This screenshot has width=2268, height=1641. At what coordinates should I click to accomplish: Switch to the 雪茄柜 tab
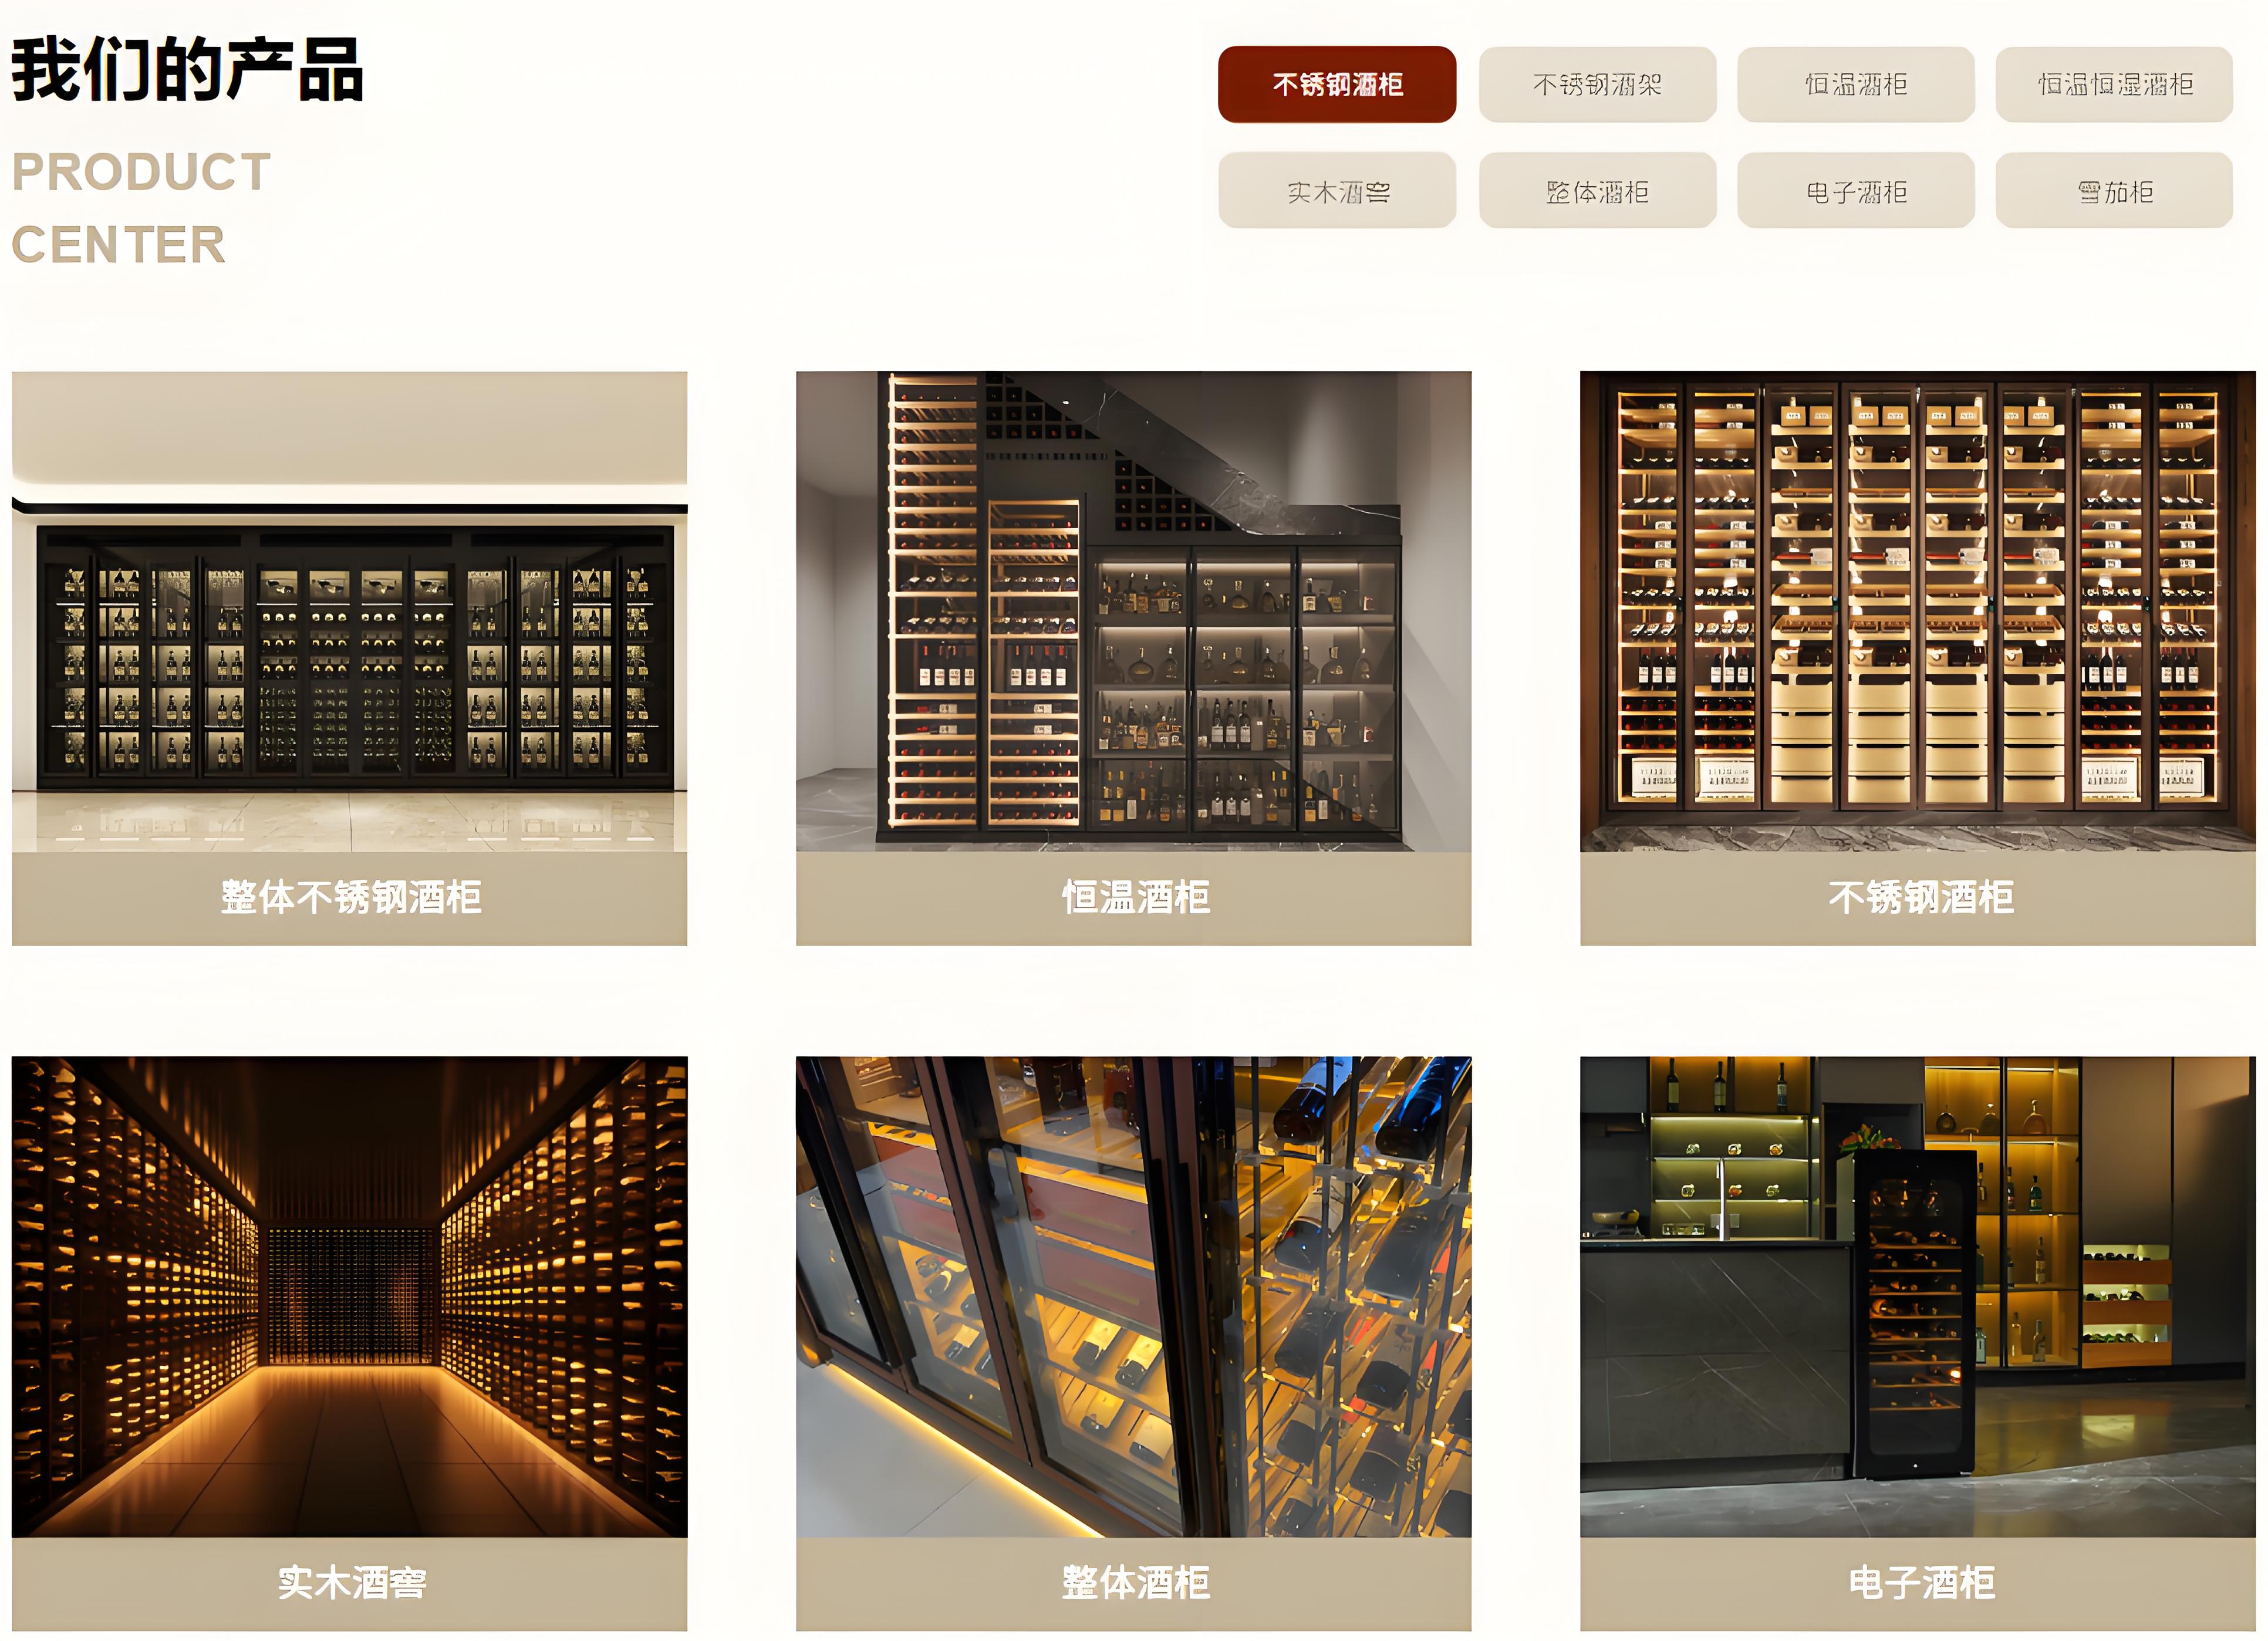click(2114, 191)
